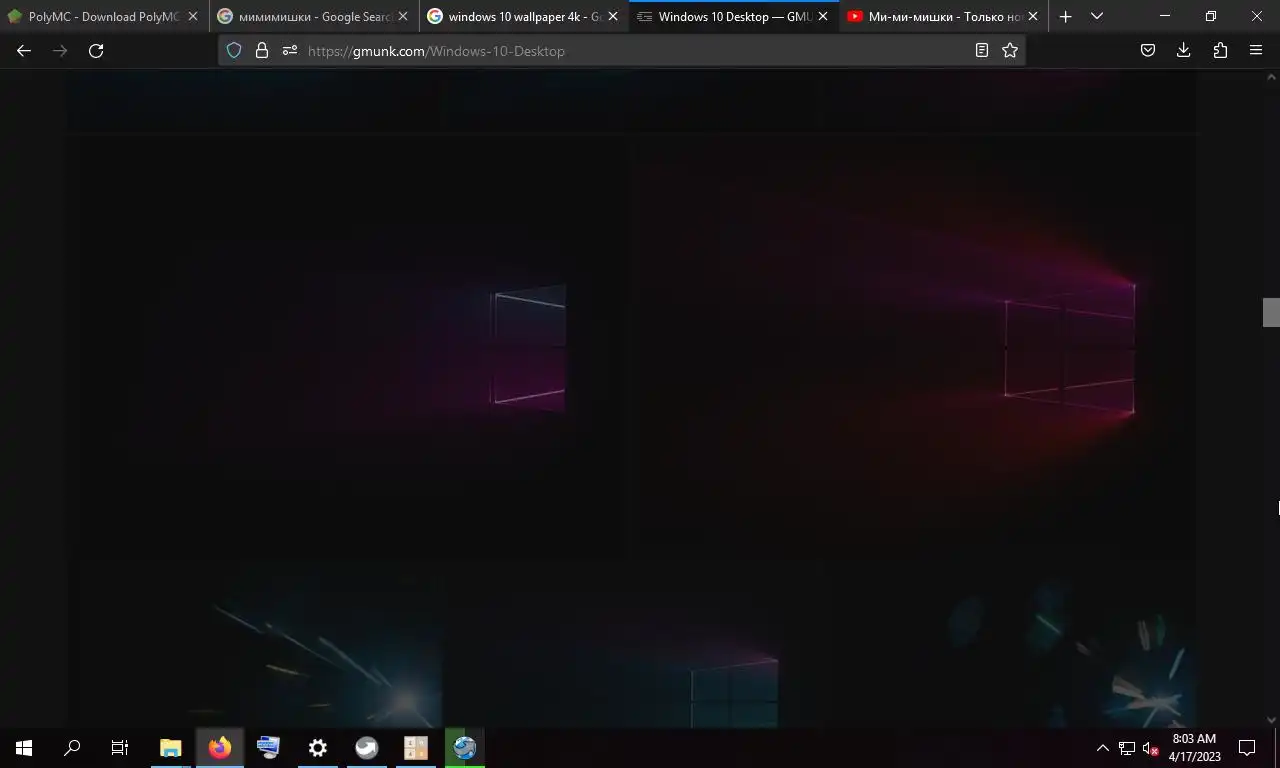Switch to мимимишки Google Search tab
This screenshot has width=1280, height=768.
point(314,17)
